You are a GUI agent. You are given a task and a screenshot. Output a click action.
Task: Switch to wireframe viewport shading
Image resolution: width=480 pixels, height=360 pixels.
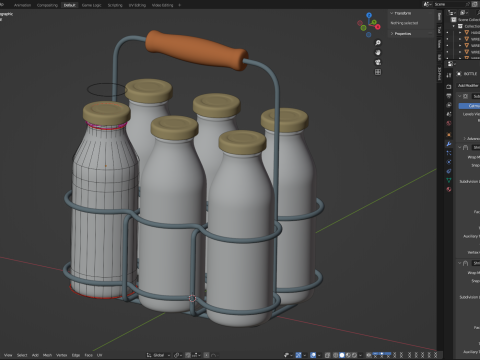coord(335,355)
